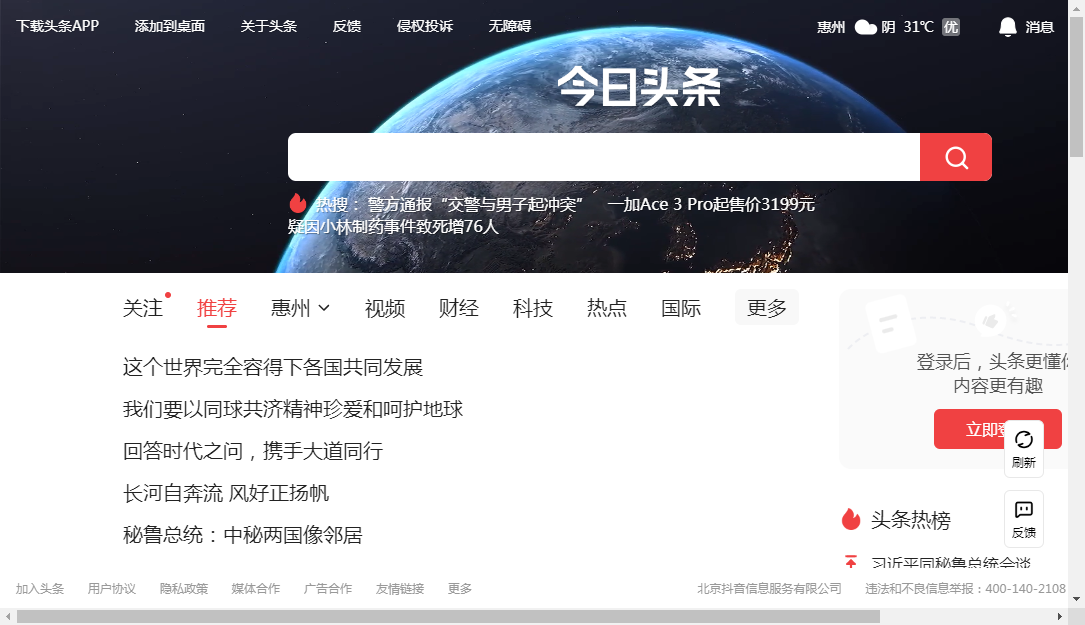Click the 优 air quality badge
This screenshot has width=1085, height=625.
pyautogui.click(x=951, y=27)
